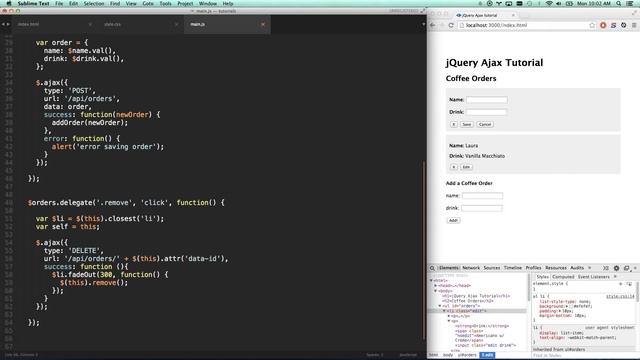
Task: Open macOS Spotlight search icon
Action: [619, 3]
